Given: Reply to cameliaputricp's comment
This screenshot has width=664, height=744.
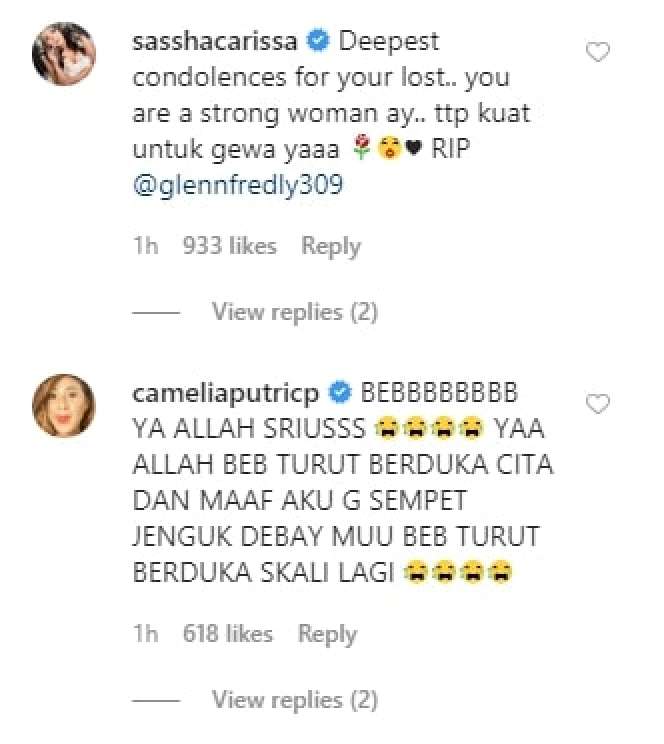Looking at the screenshot, I should (x=327, y=634).
